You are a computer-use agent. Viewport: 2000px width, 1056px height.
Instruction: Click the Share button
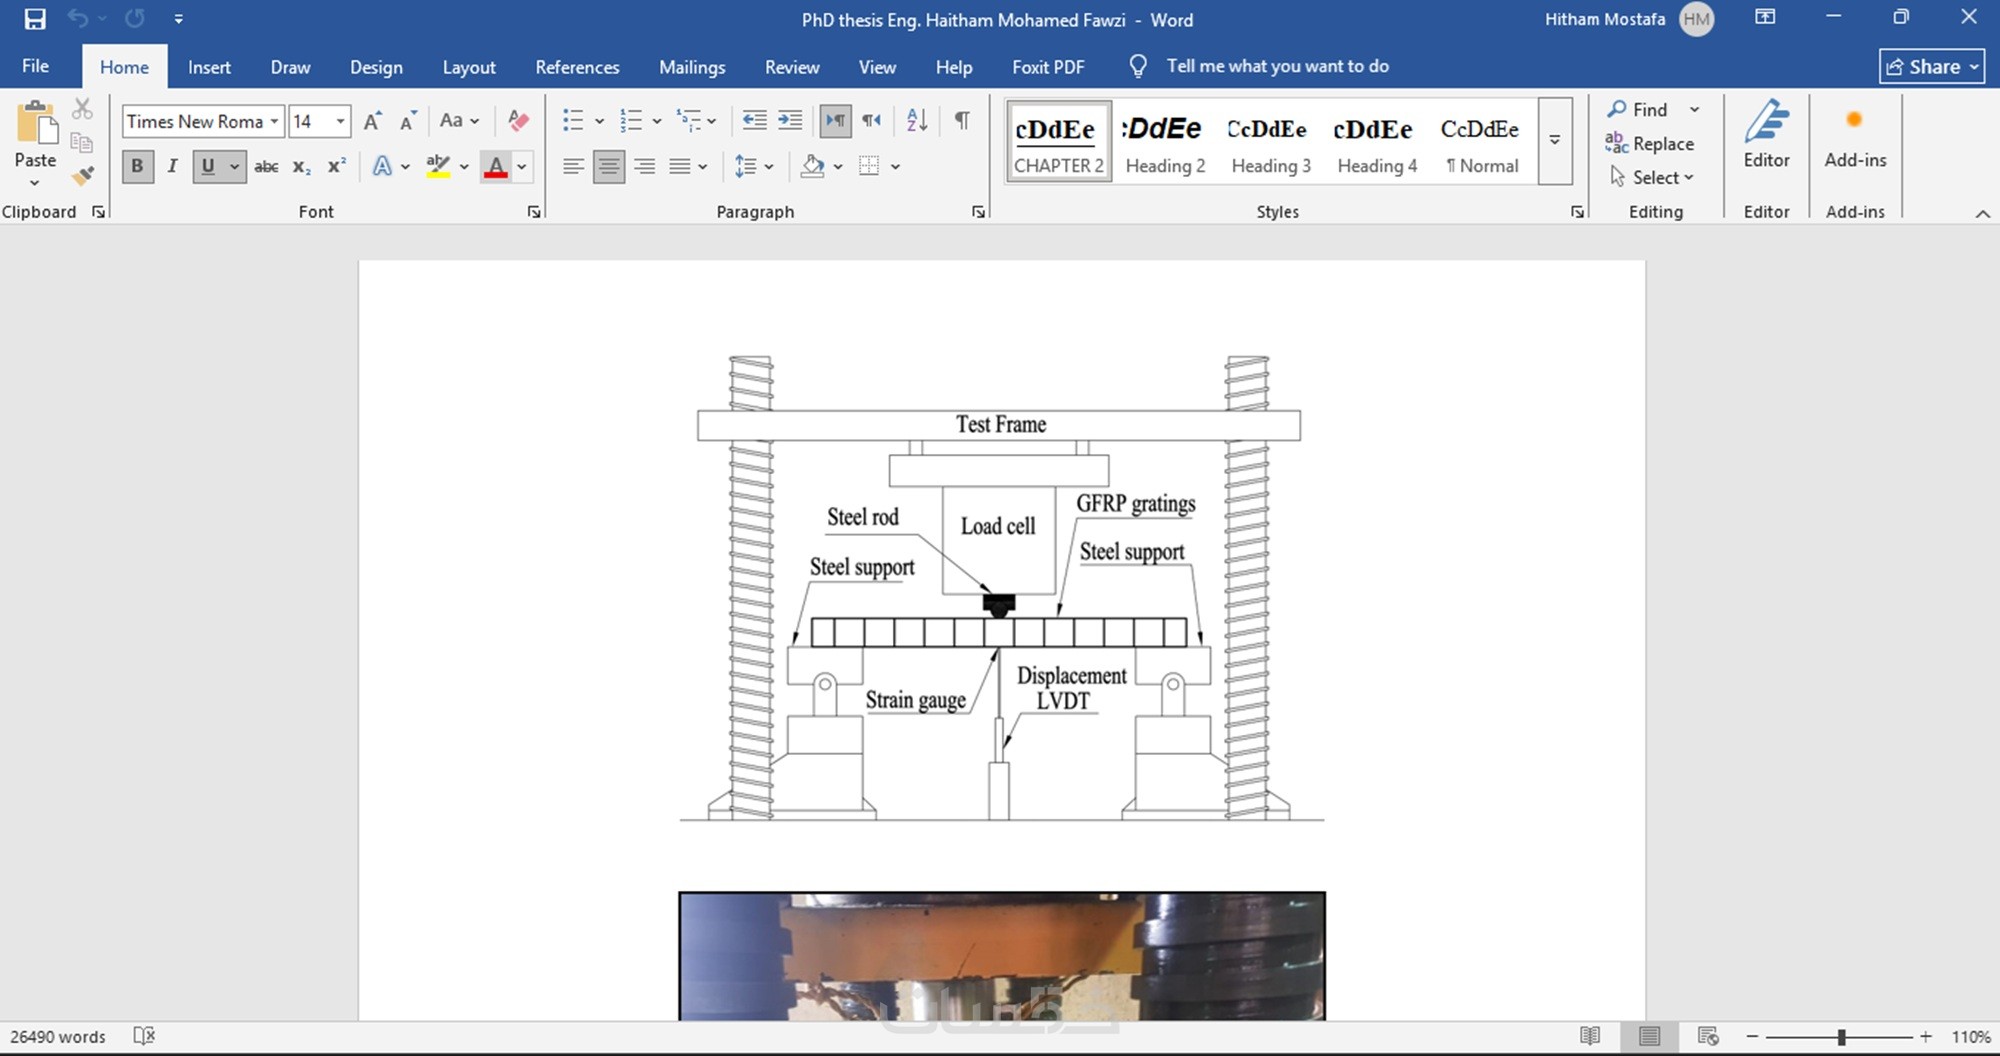click(1931, 67)
